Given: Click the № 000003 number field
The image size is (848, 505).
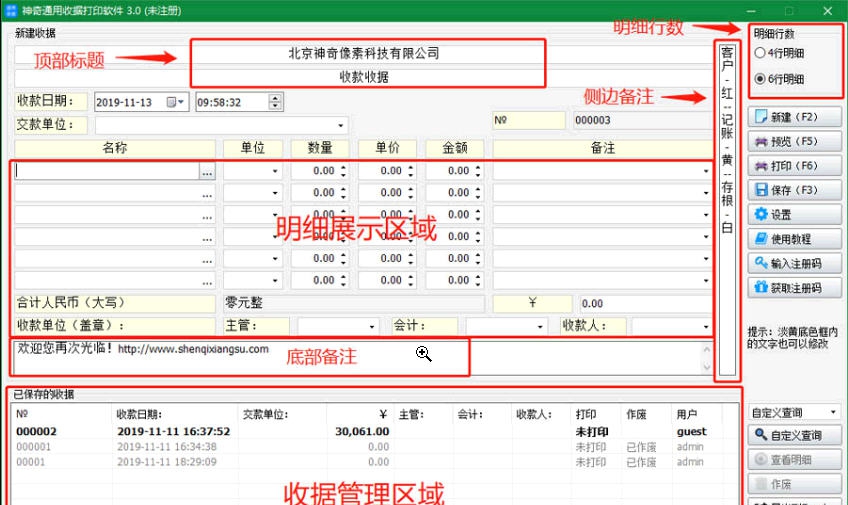Looking at the screenshot, I should point(642,120).
